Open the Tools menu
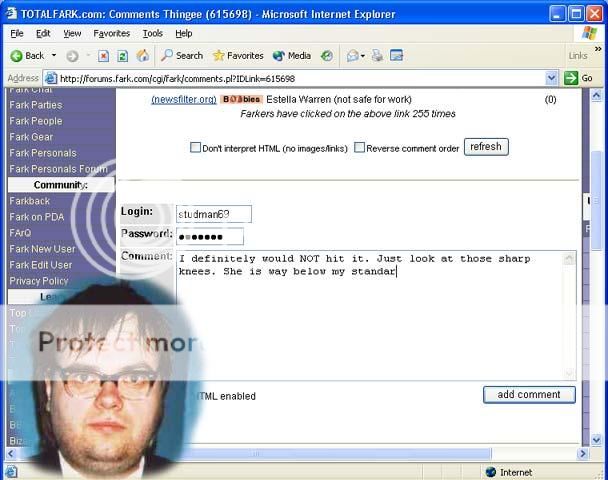The image size is (608, 480). pyautogui.click(x=152, y=33)
